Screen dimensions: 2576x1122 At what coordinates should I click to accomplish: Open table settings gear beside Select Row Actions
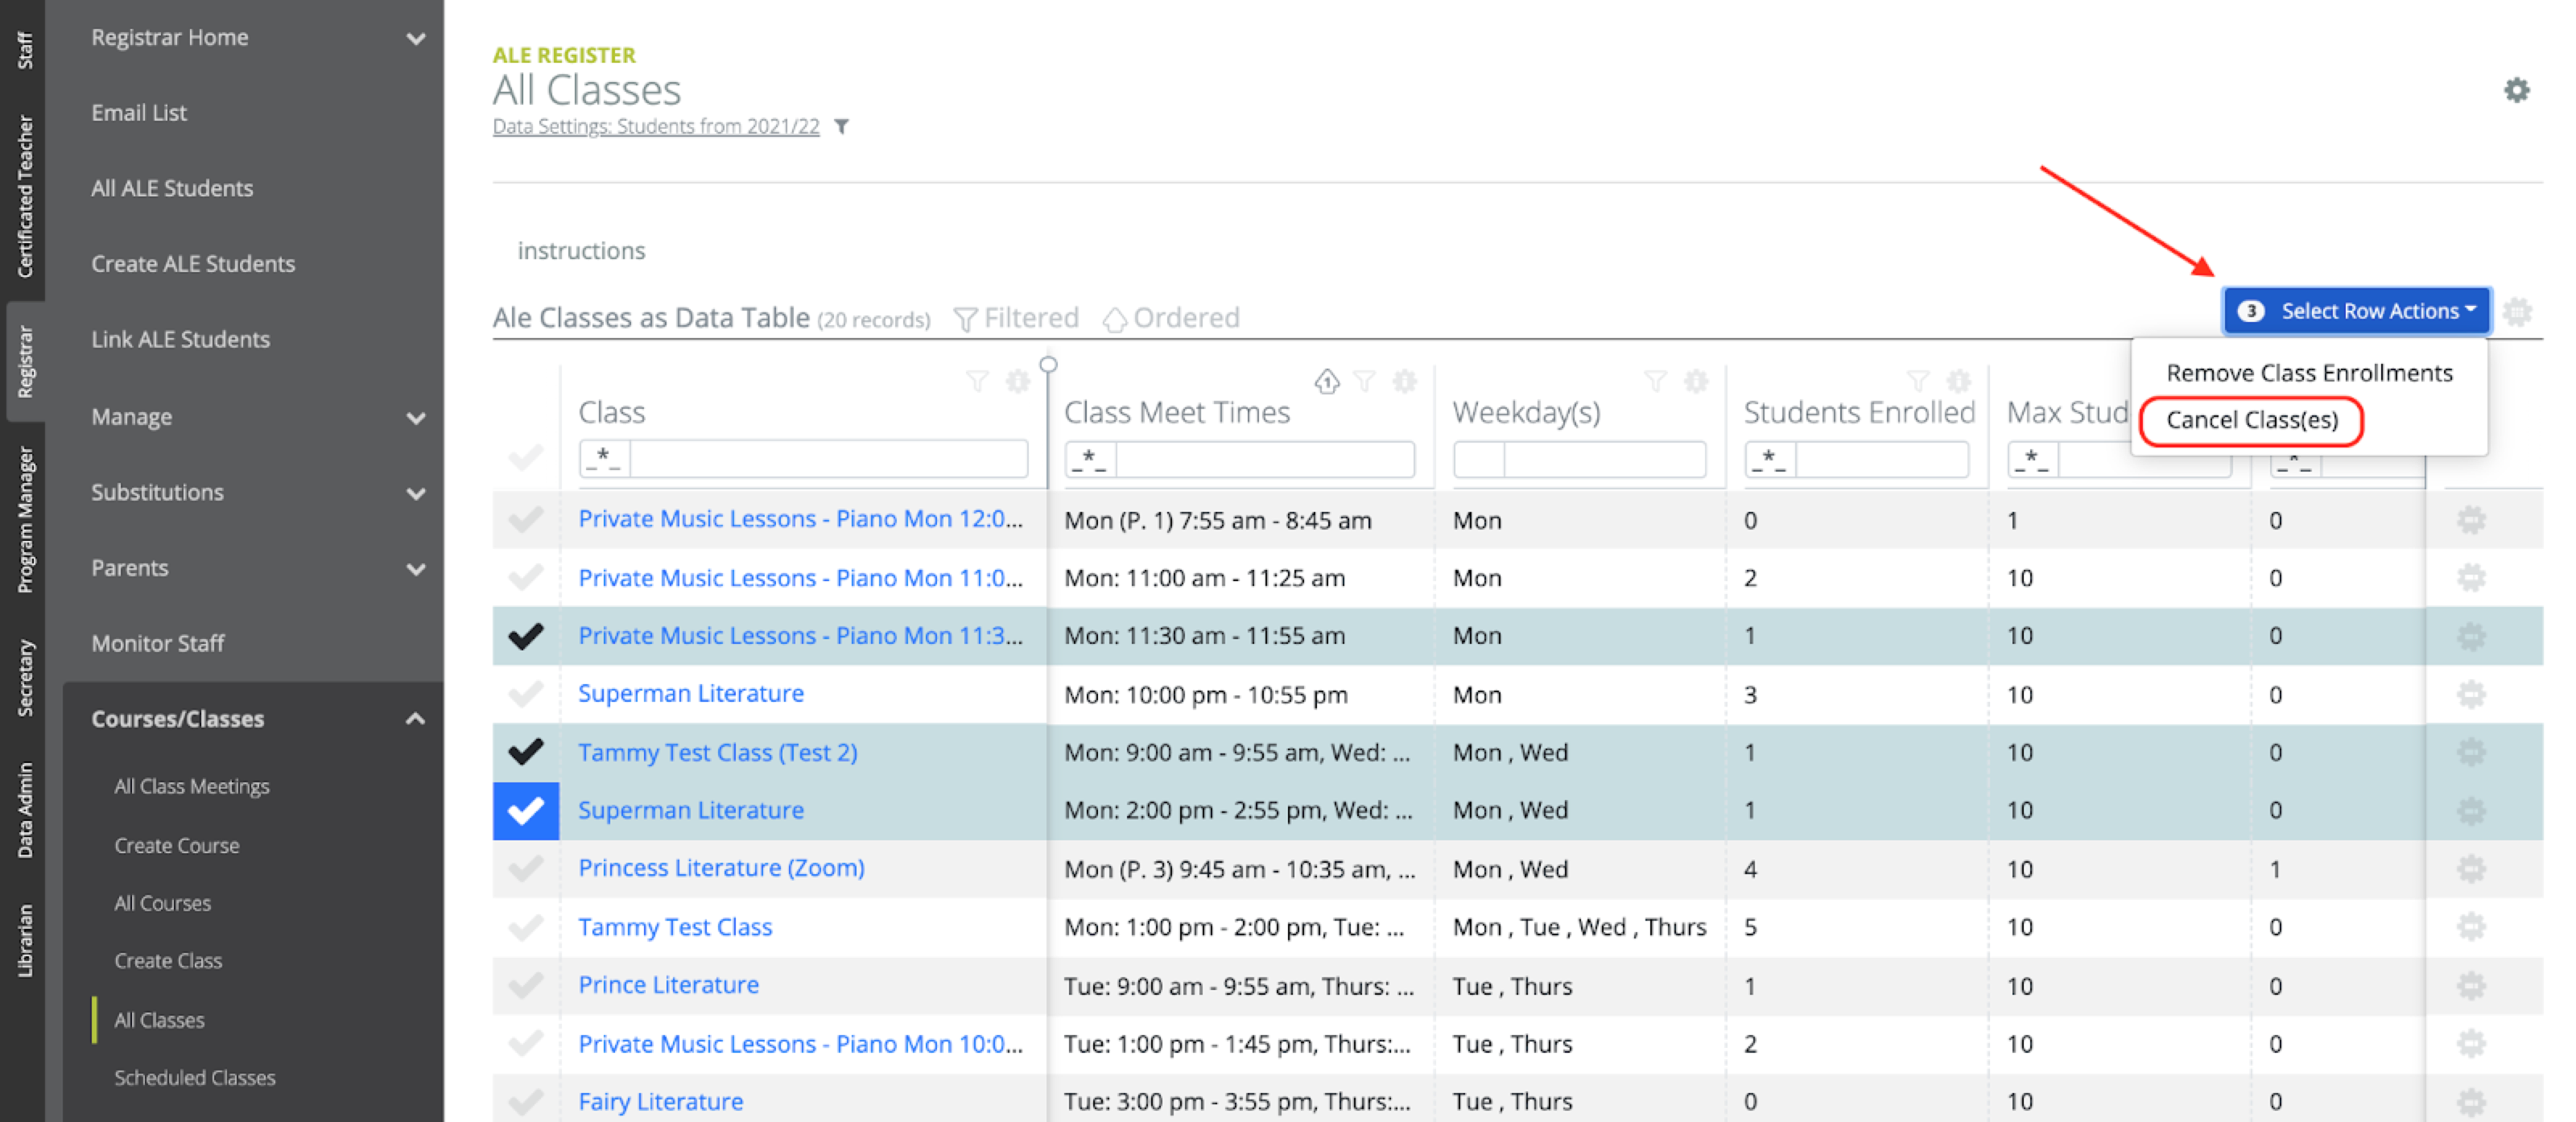(2516, 312)
